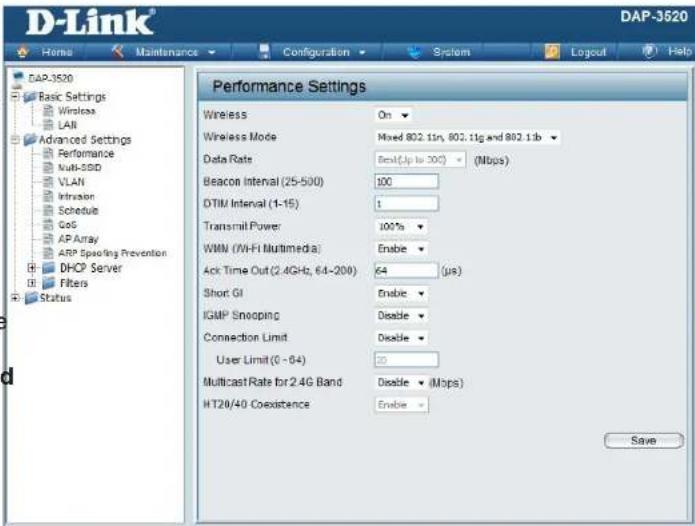The image size is (695, 526).
Task: Open the IGMP Snooping dropdown
Action: 401,316
